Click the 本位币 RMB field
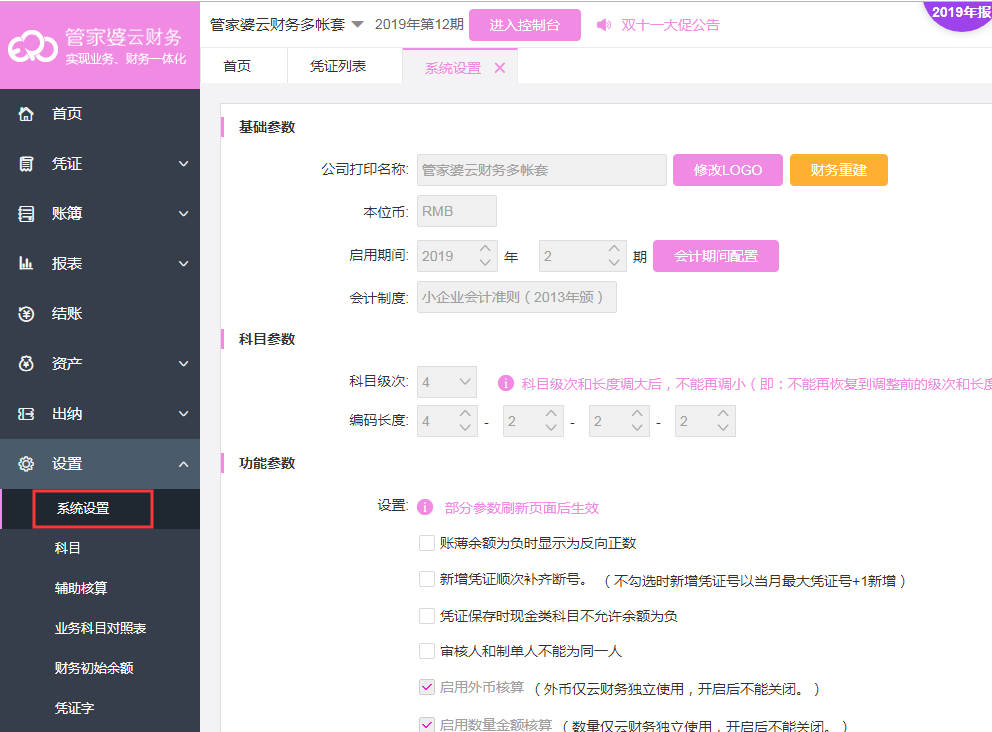The image size is (992, 732). click(457, 211)
